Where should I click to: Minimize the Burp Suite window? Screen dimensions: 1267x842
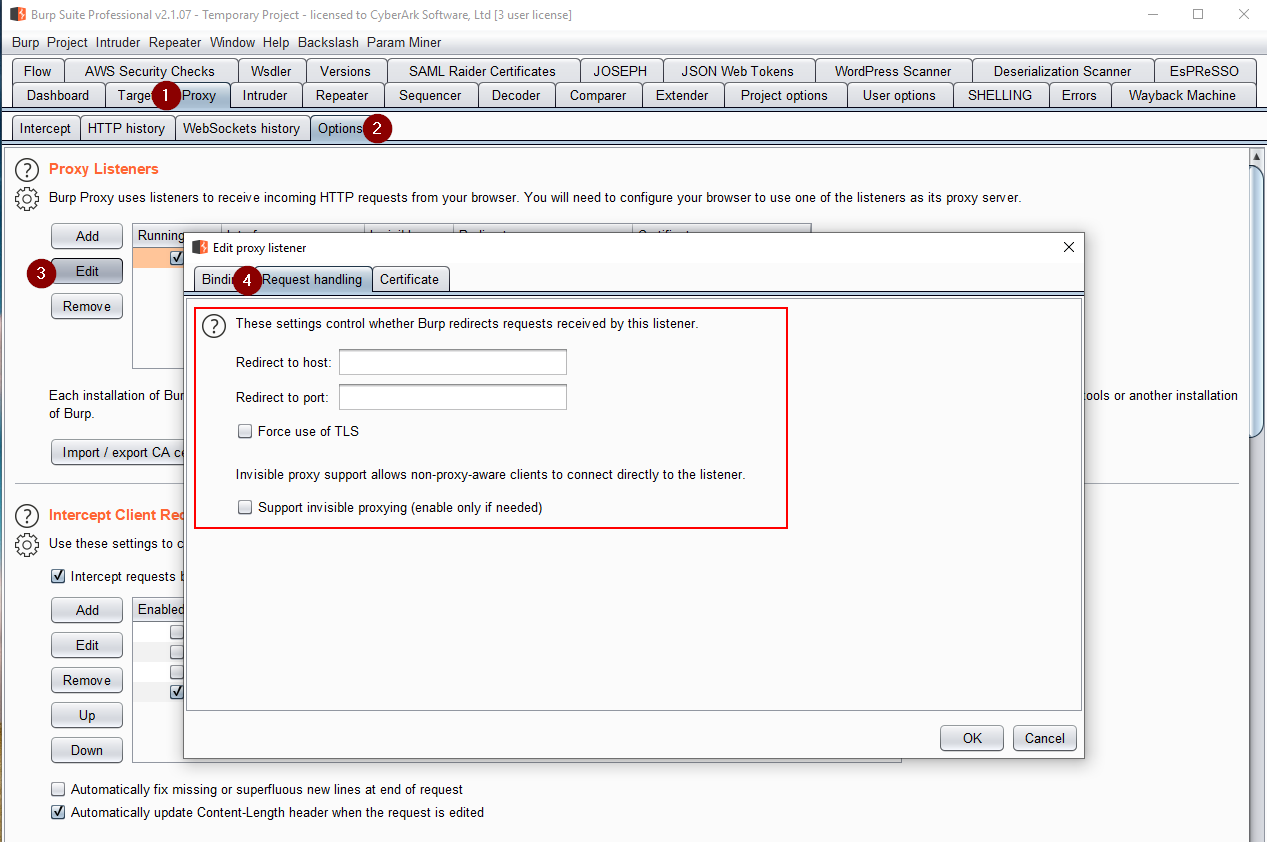(1152, 15)
